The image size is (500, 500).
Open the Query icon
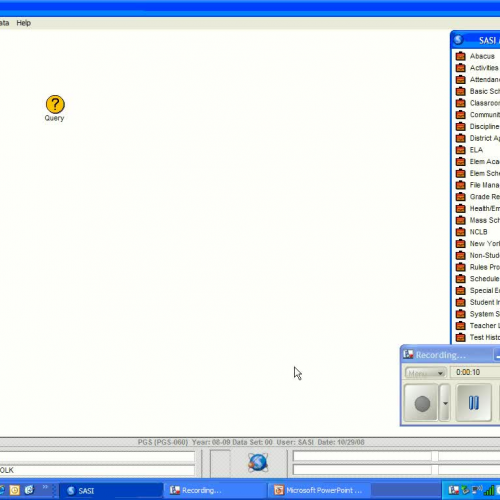[55, 108]
